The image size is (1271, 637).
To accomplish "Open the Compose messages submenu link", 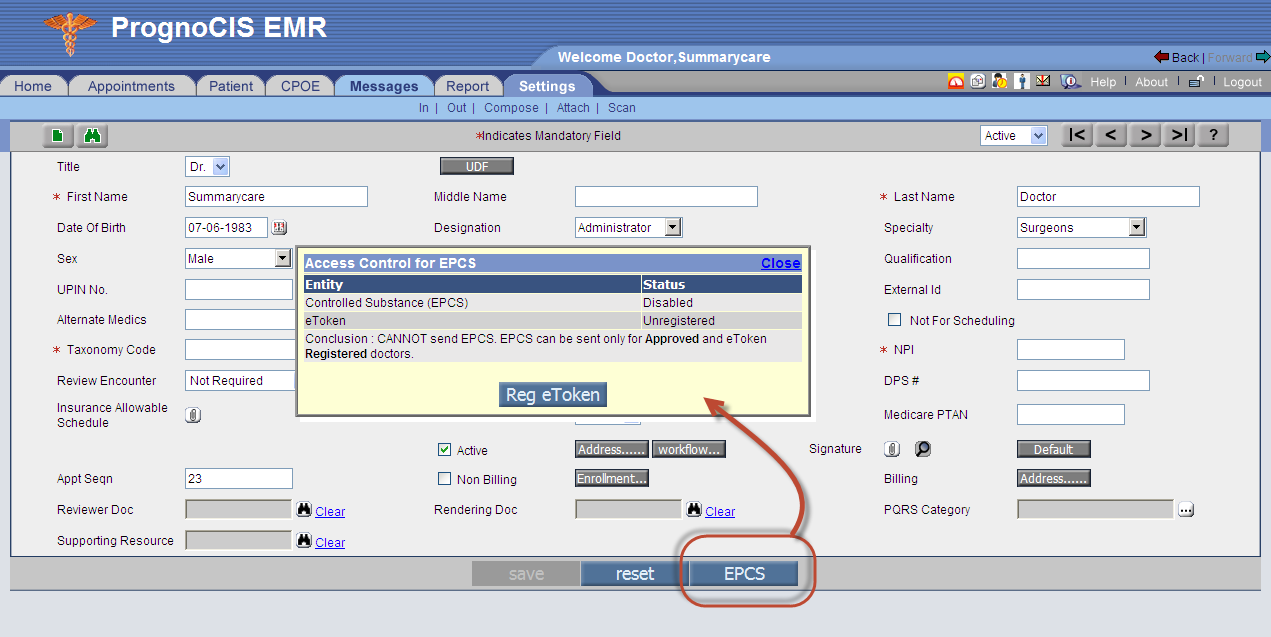I will coord(511,108).
